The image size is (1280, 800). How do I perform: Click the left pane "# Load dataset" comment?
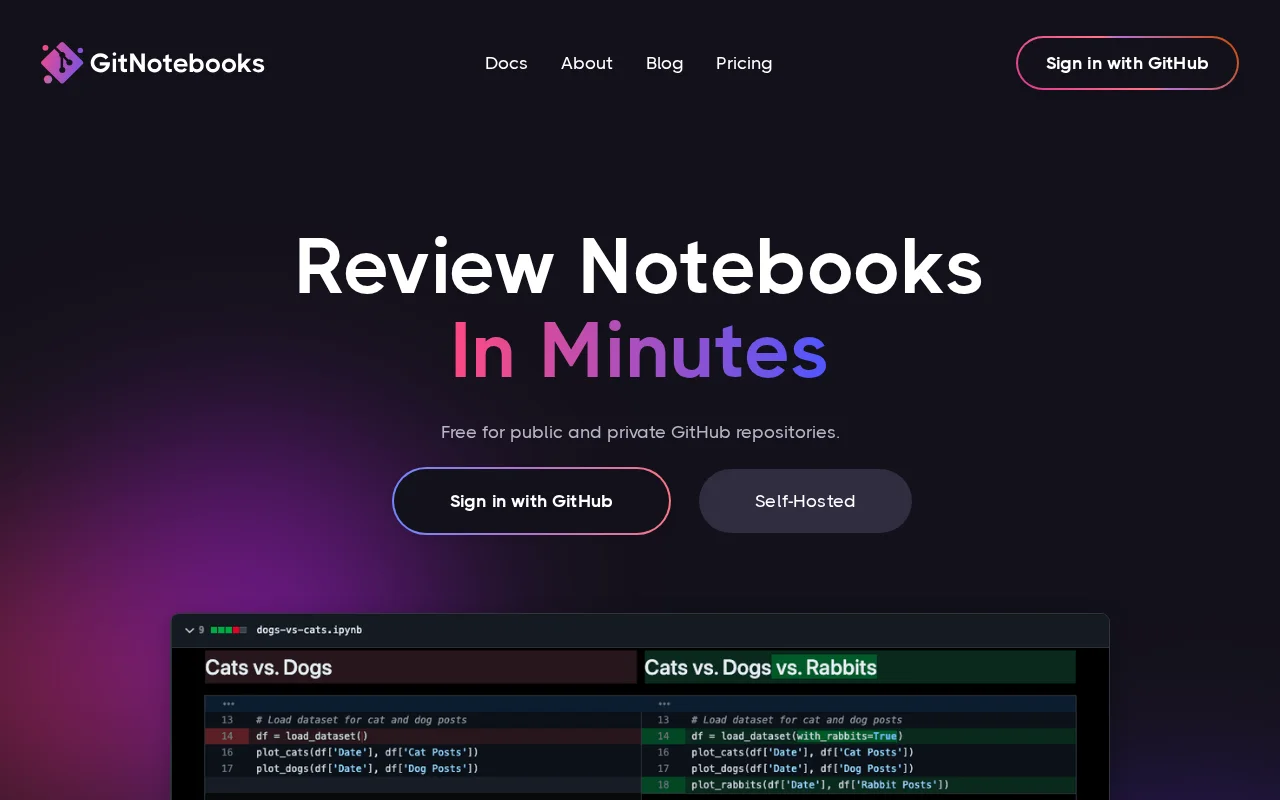361,720
